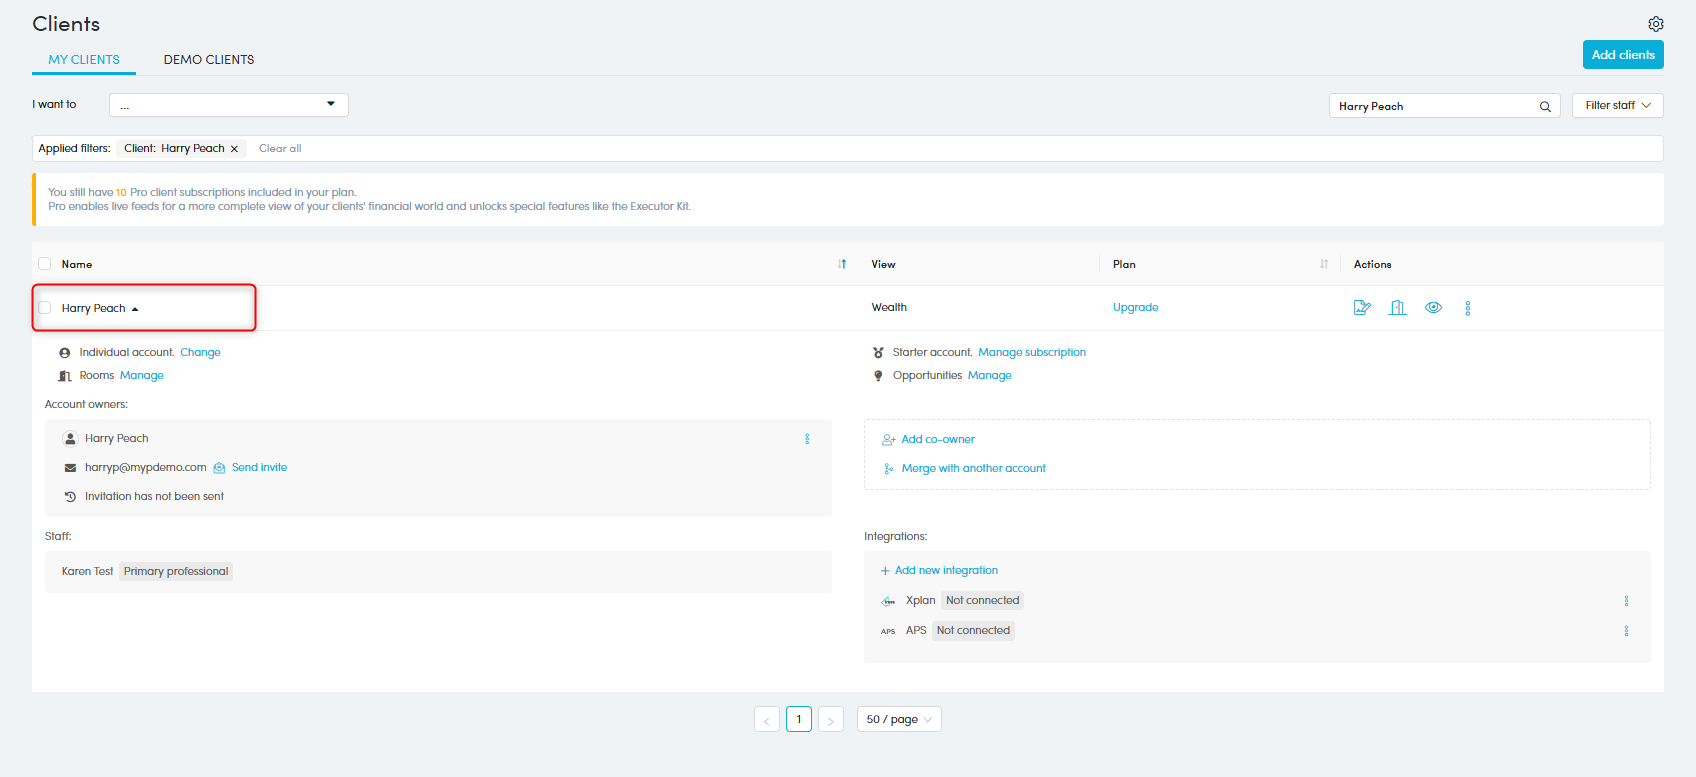
Task: Click the Send invite link
Action: click(x=259, y=468)
